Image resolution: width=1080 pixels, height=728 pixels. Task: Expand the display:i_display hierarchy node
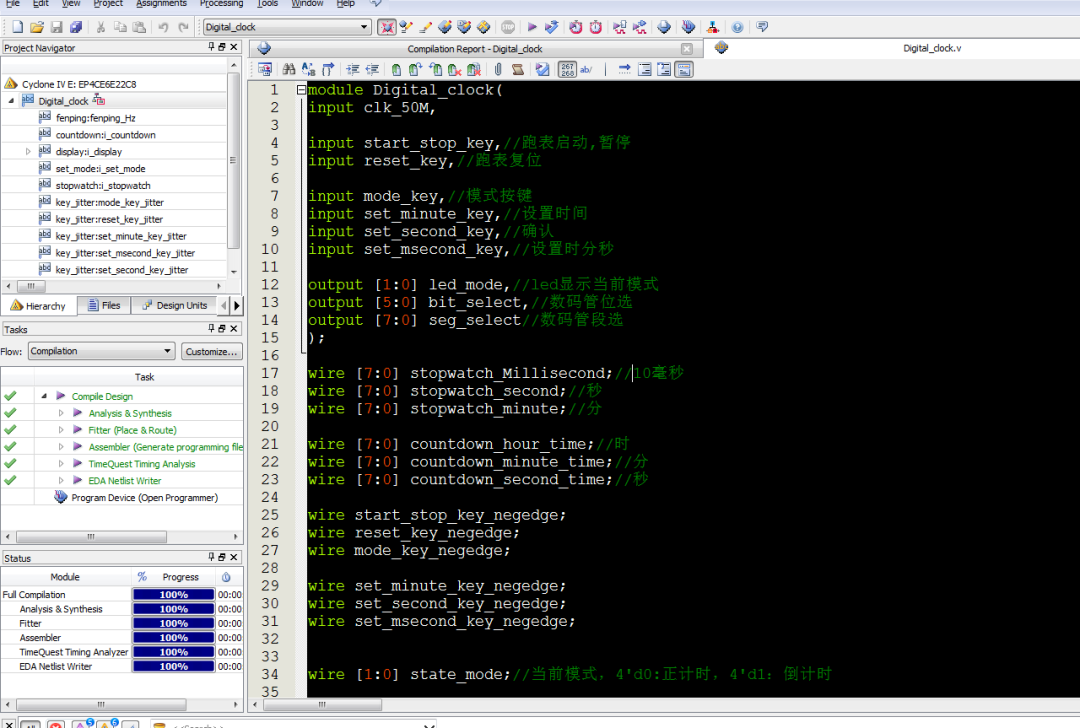(x=28, y=152)
